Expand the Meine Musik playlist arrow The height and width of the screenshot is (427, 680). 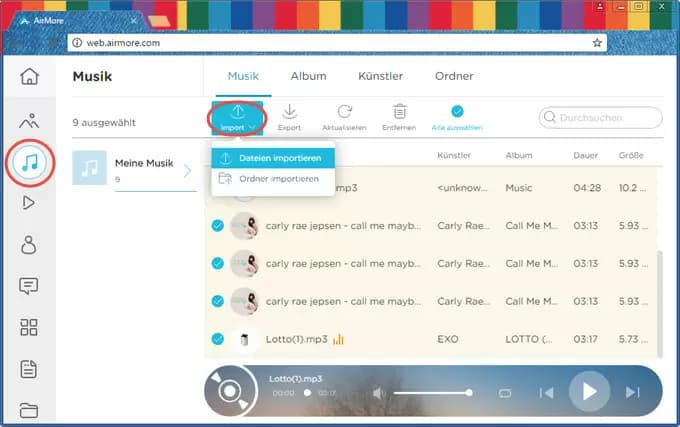(x=187, y=171)
